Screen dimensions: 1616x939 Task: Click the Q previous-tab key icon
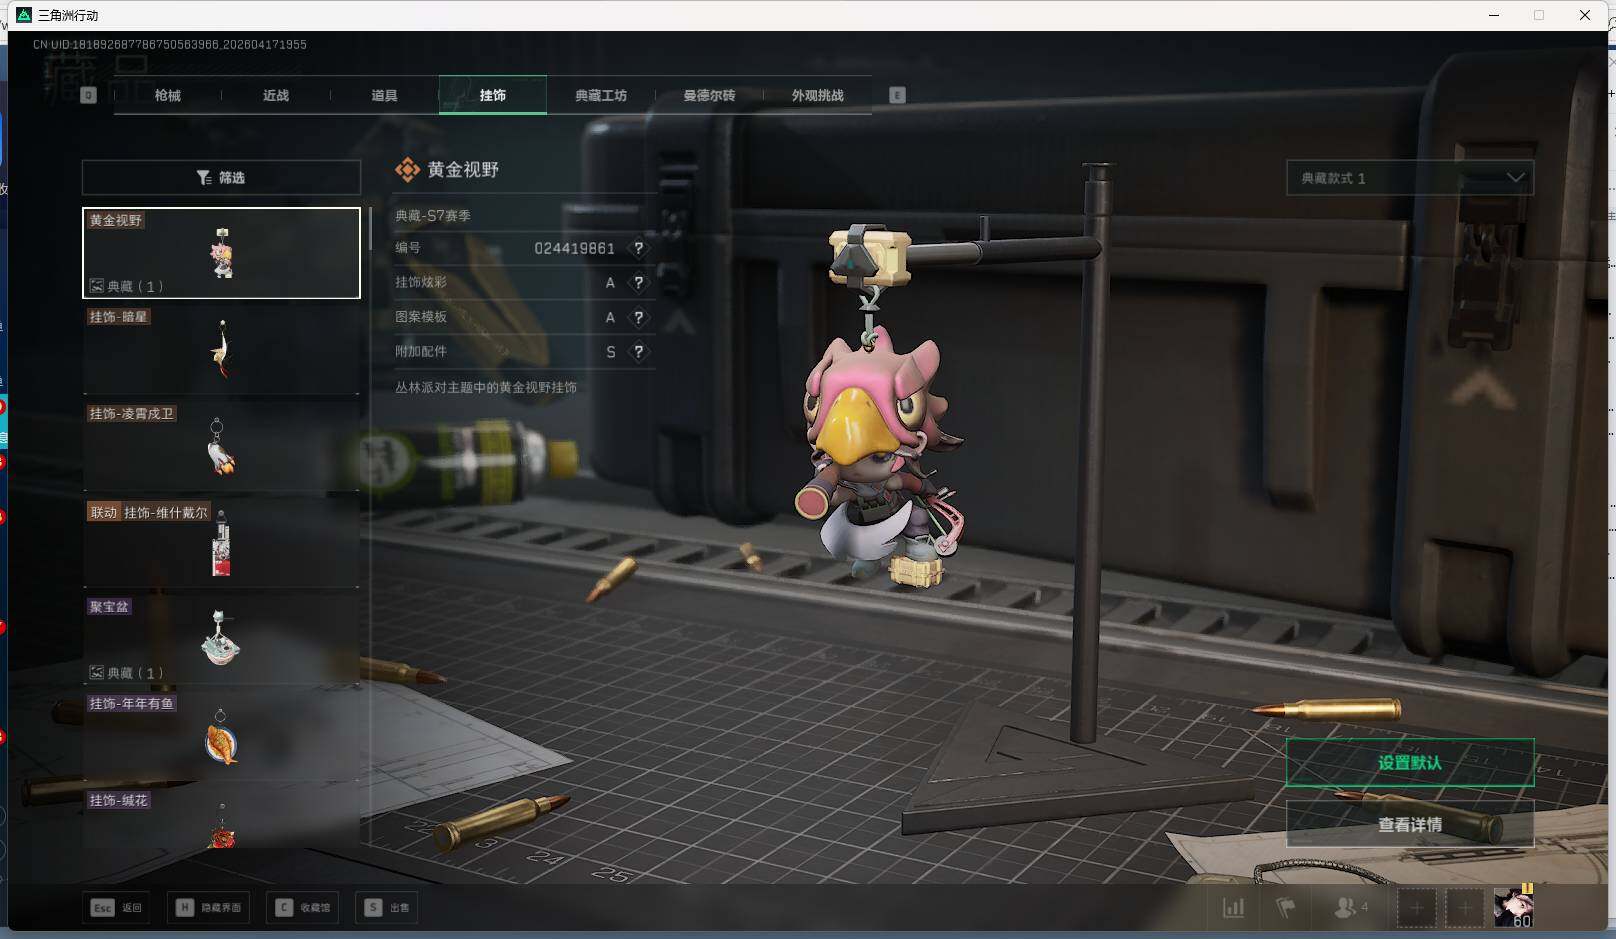[88, 95]
